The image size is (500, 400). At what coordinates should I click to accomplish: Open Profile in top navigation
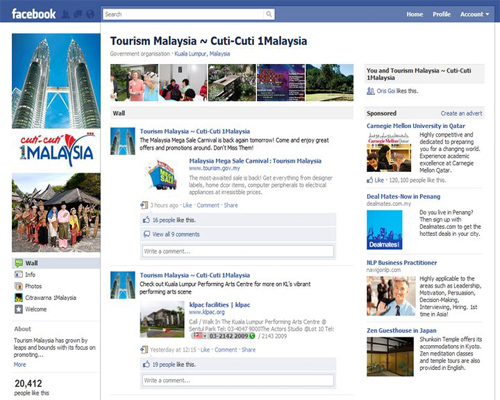[442, 14]
